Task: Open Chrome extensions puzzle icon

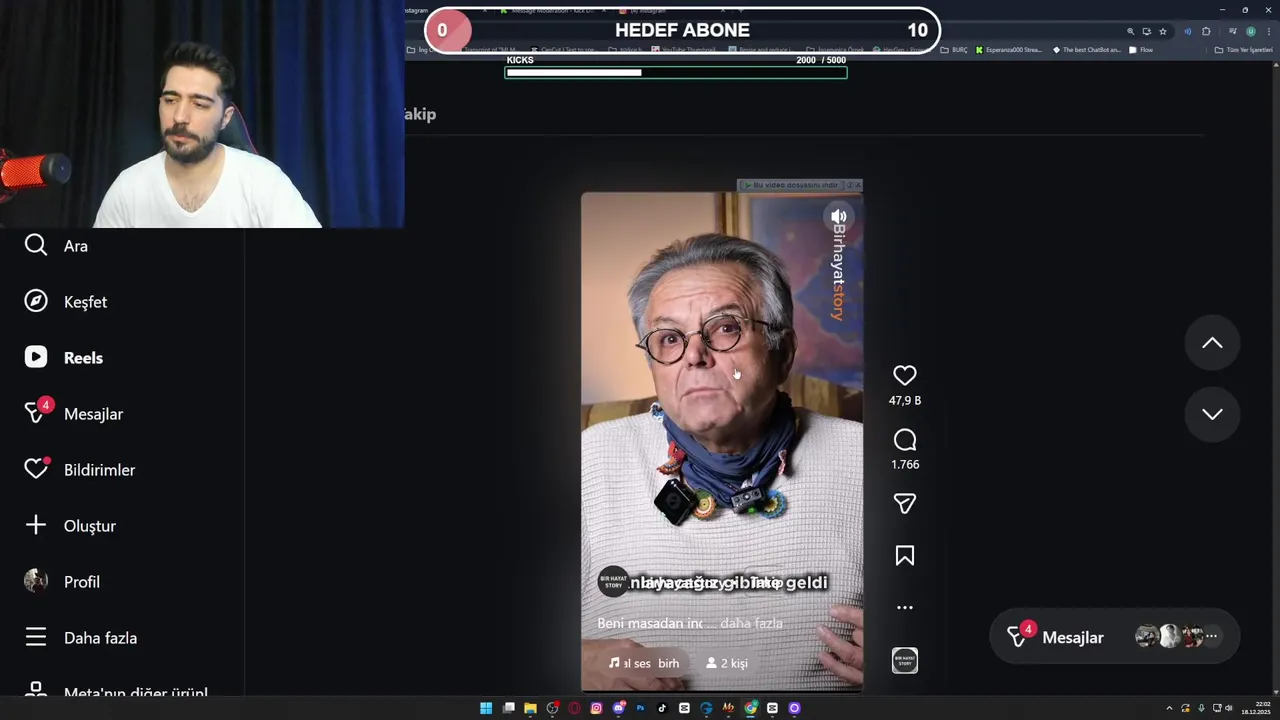Action: tap(1206, 31)
